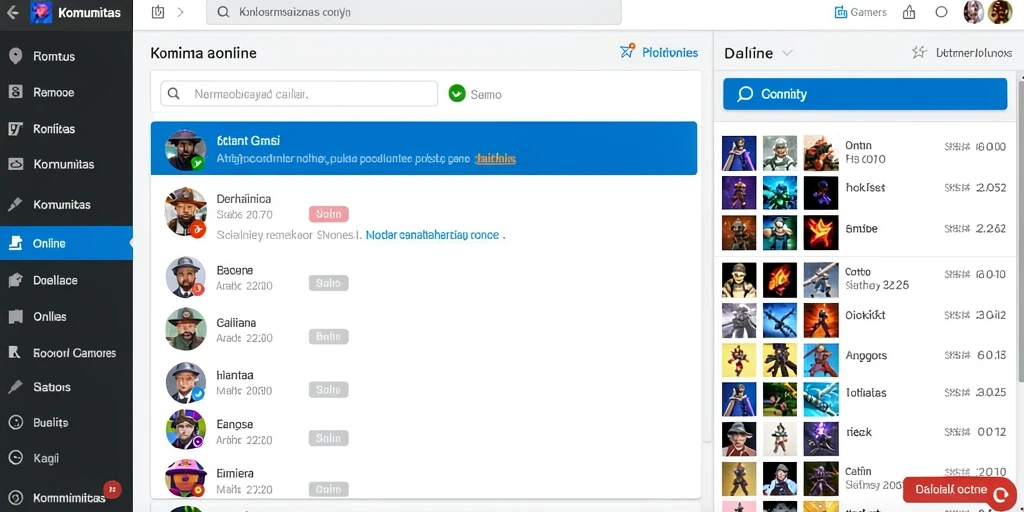
Task: Select Online in the left sidebar
Action: pos(66,243)
